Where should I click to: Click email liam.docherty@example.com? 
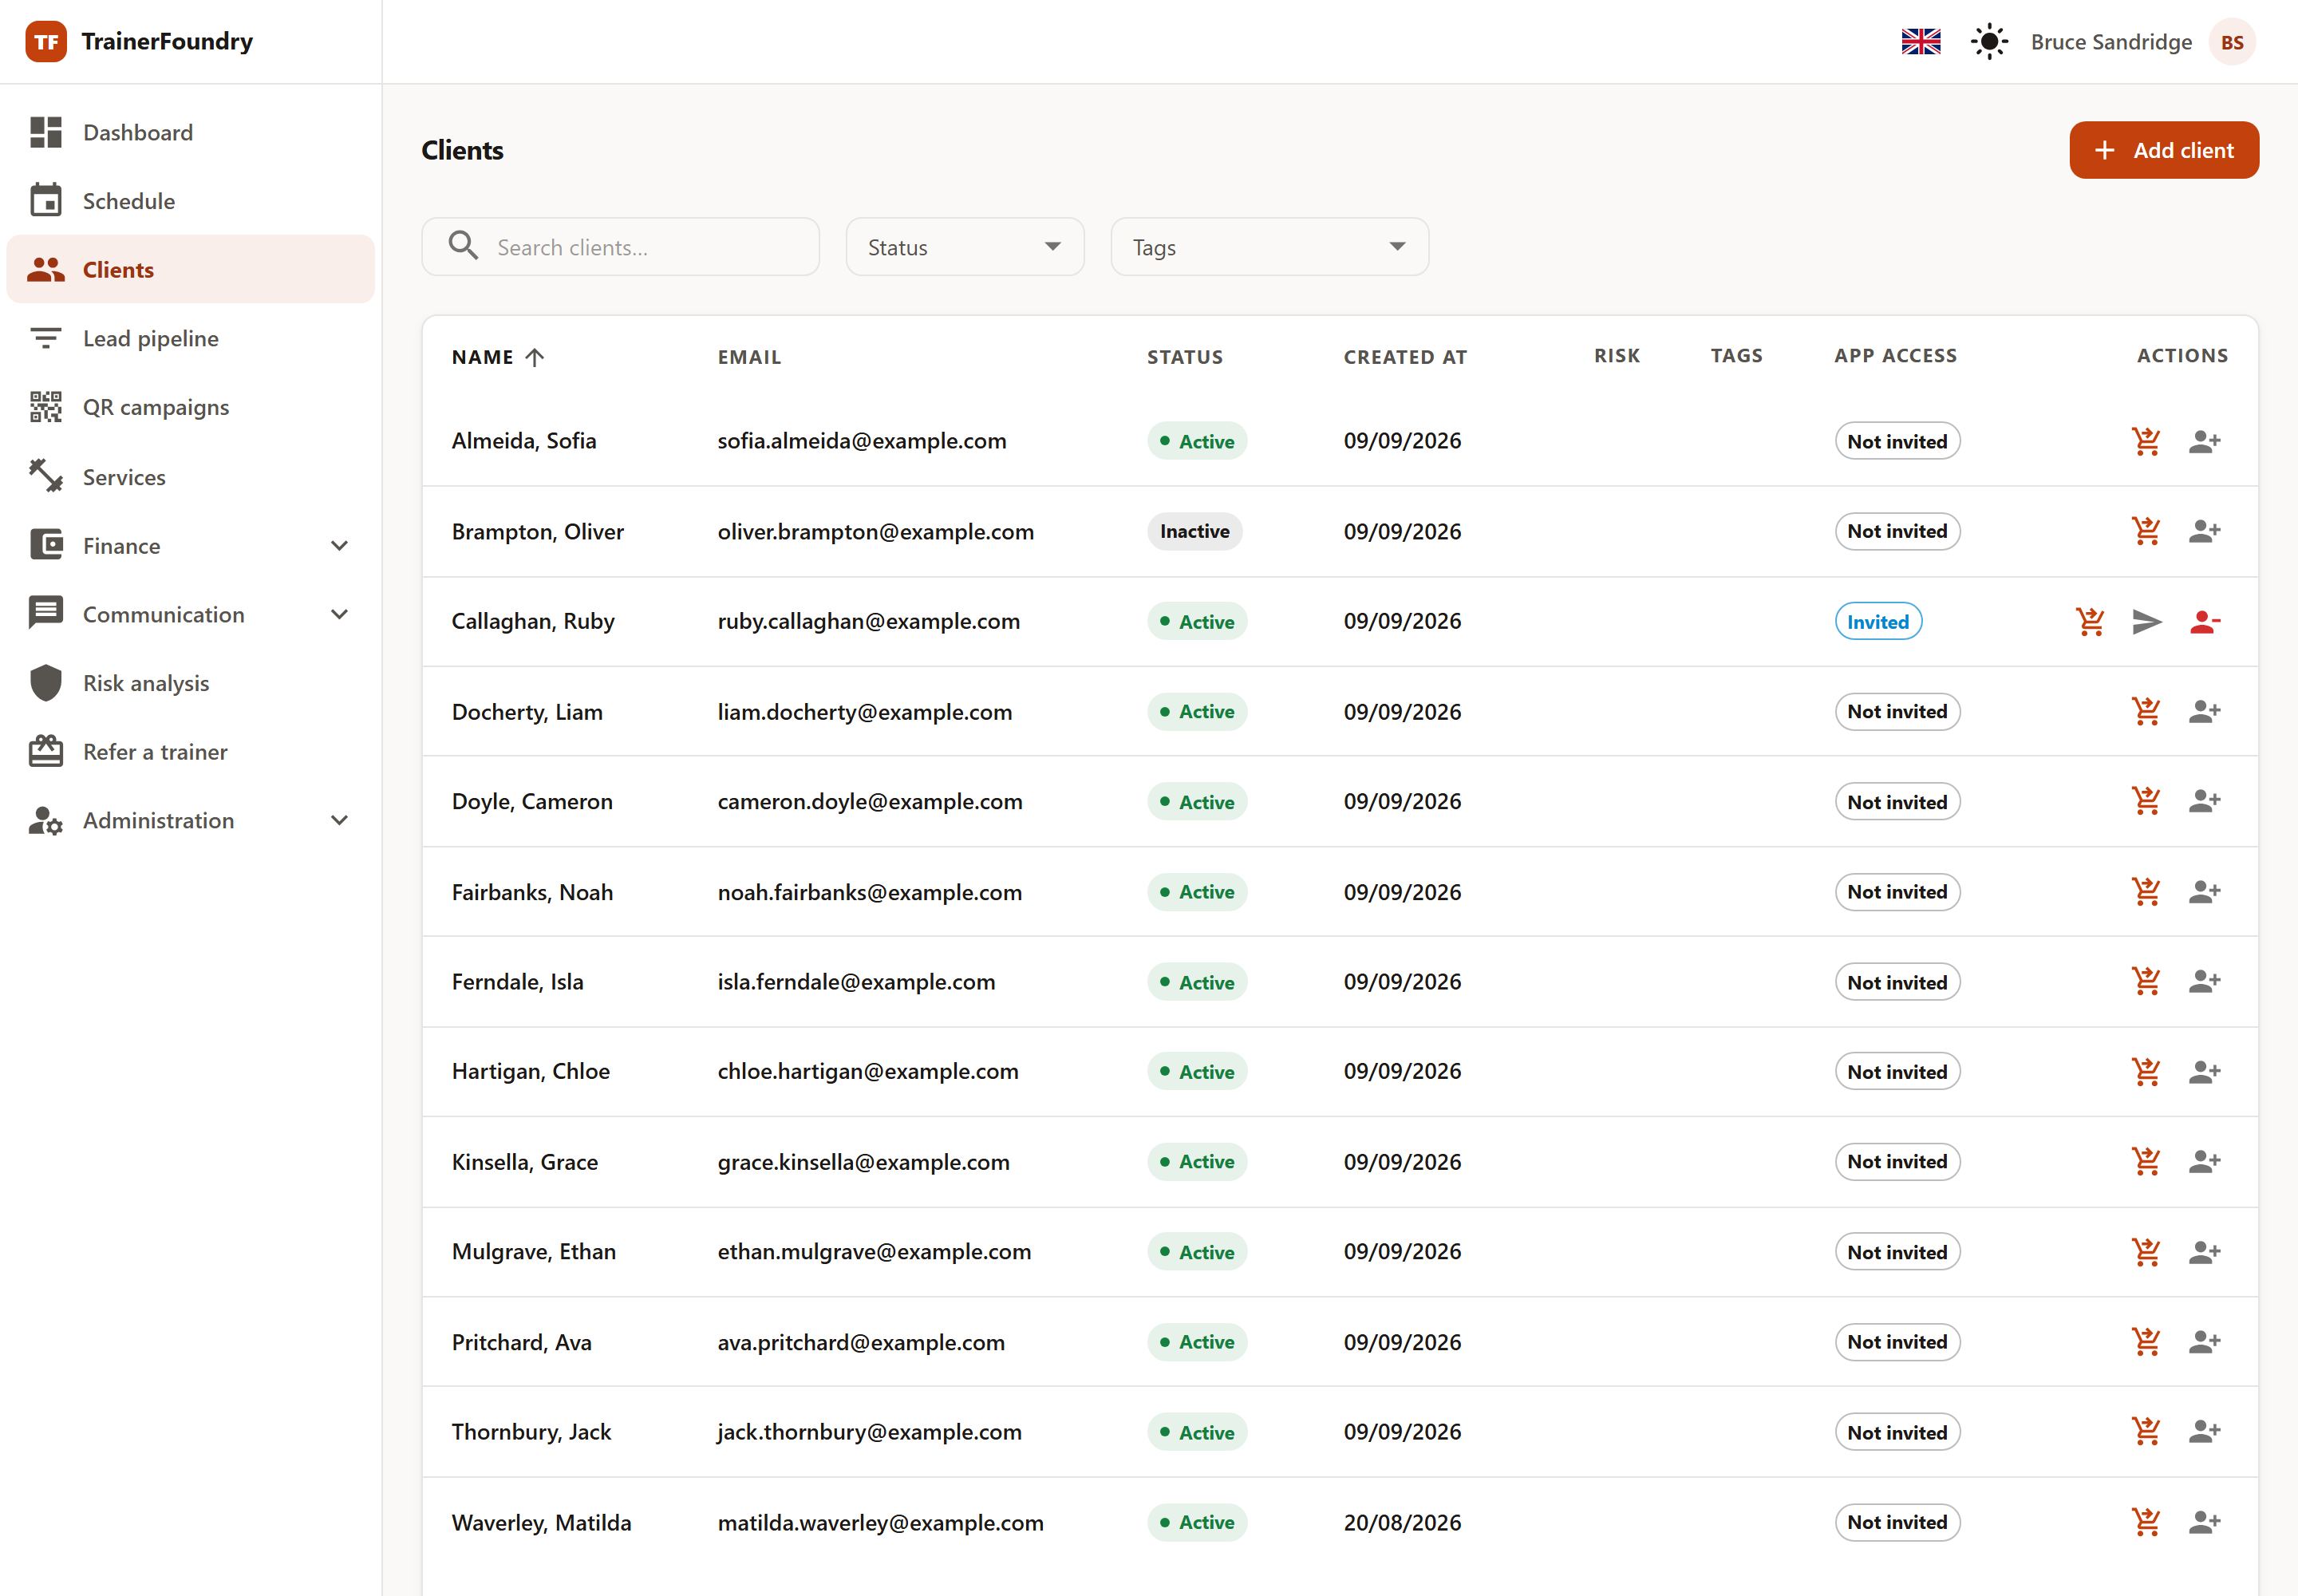pos(864,712)
